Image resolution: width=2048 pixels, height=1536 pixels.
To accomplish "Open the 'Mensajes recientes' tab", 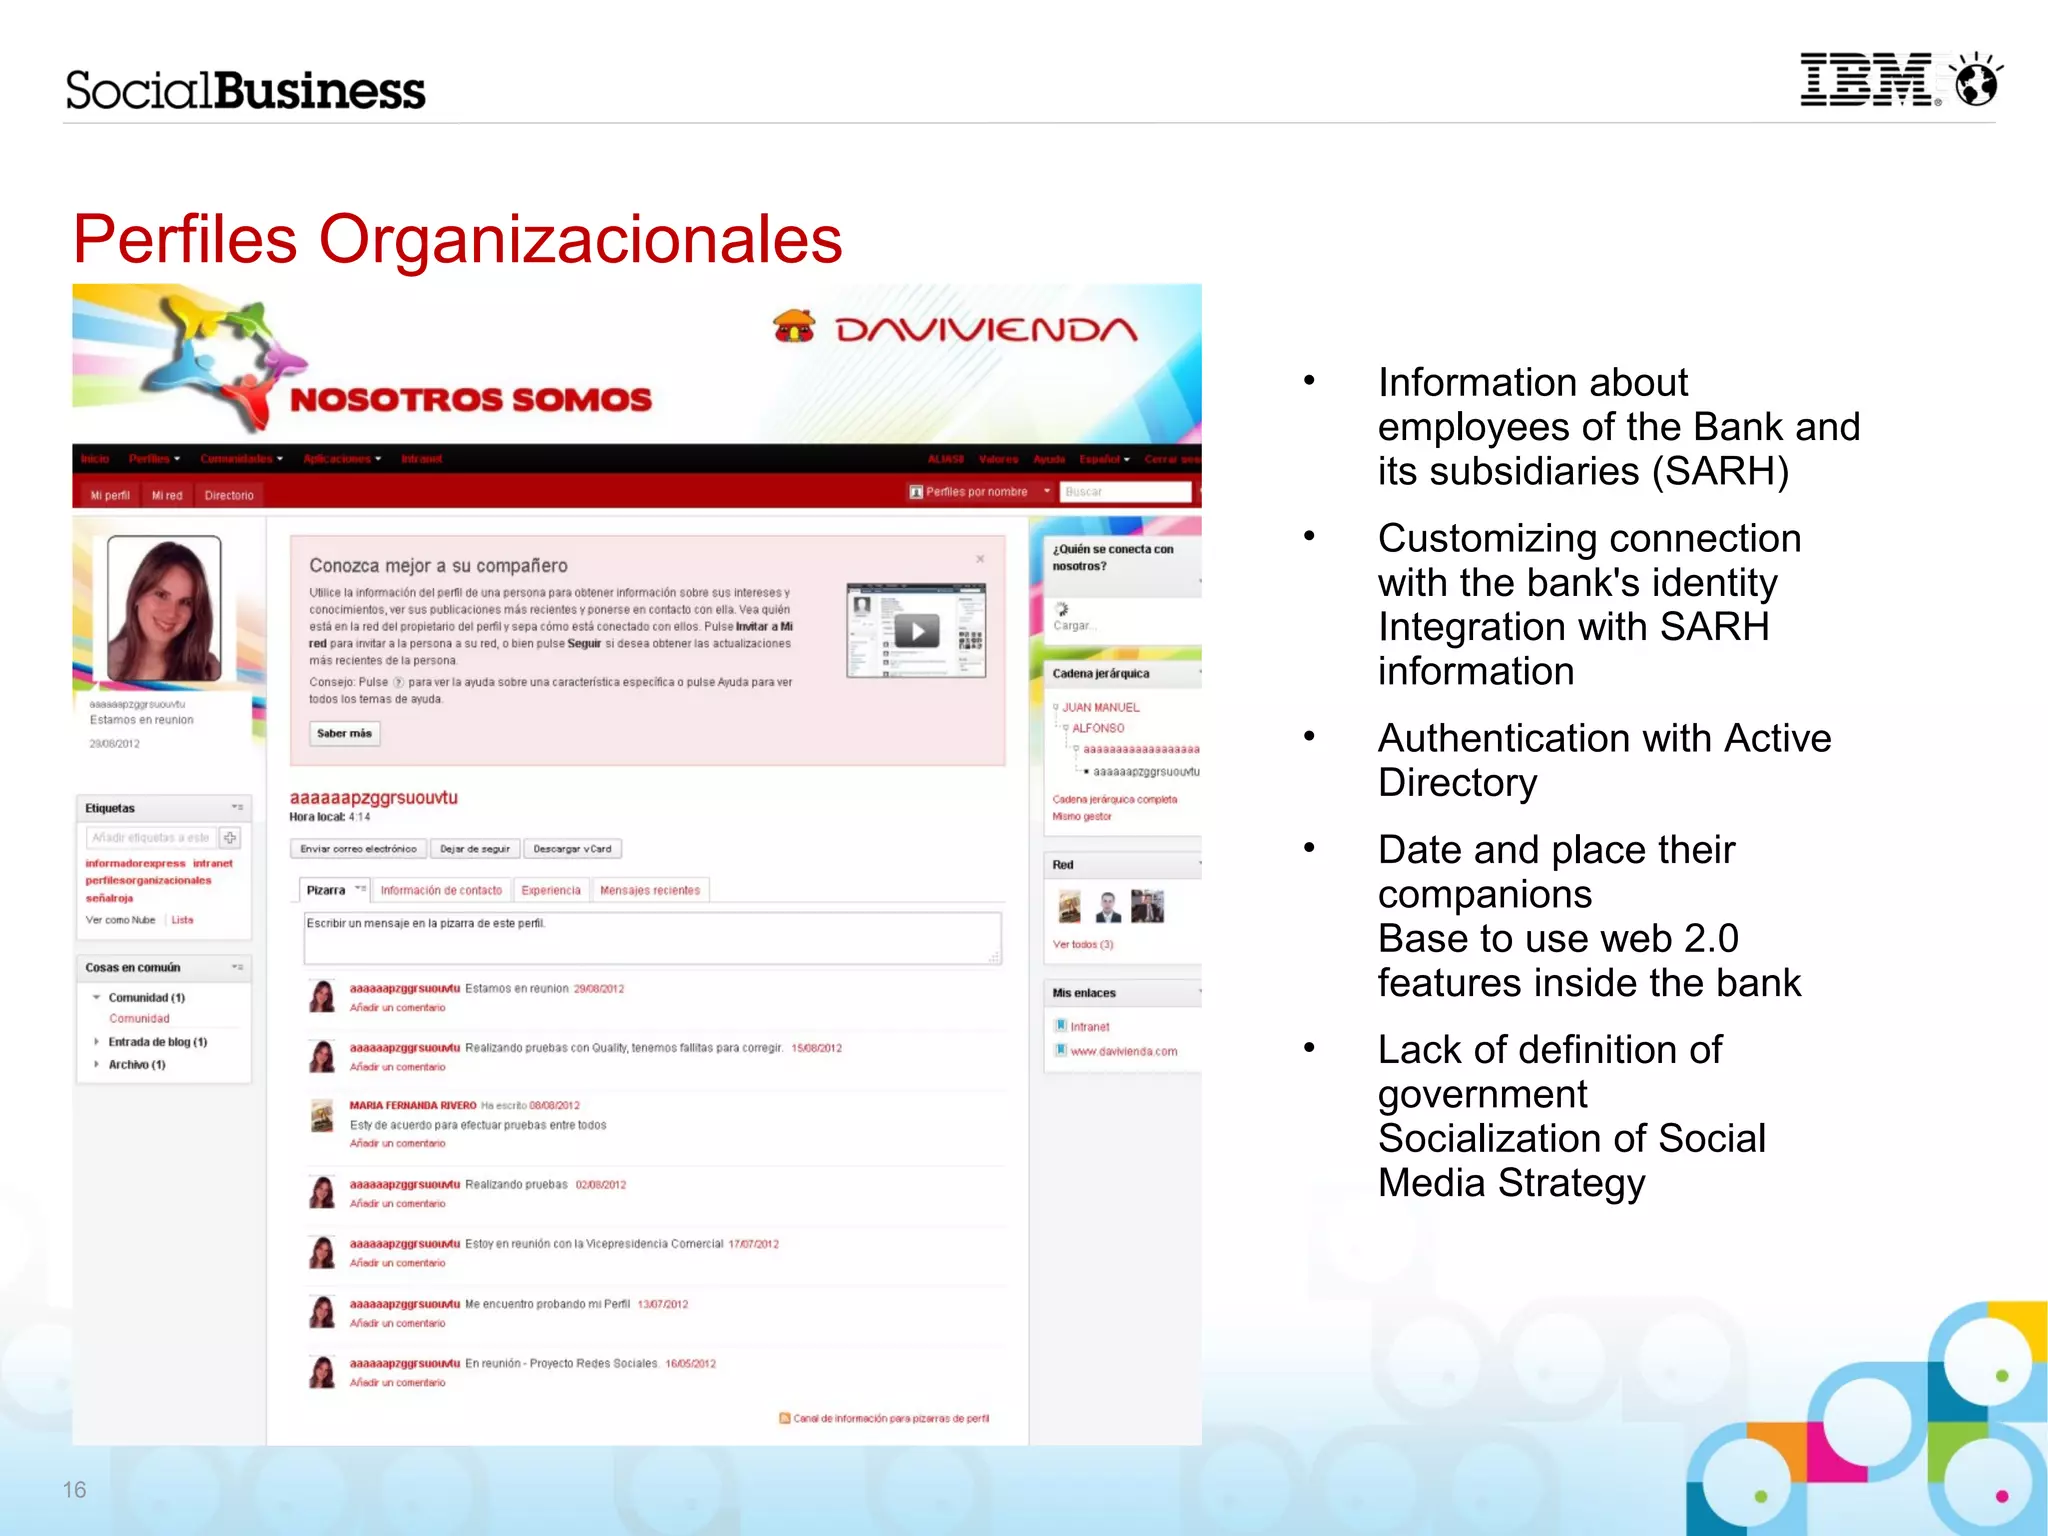I will coord(650,890).
